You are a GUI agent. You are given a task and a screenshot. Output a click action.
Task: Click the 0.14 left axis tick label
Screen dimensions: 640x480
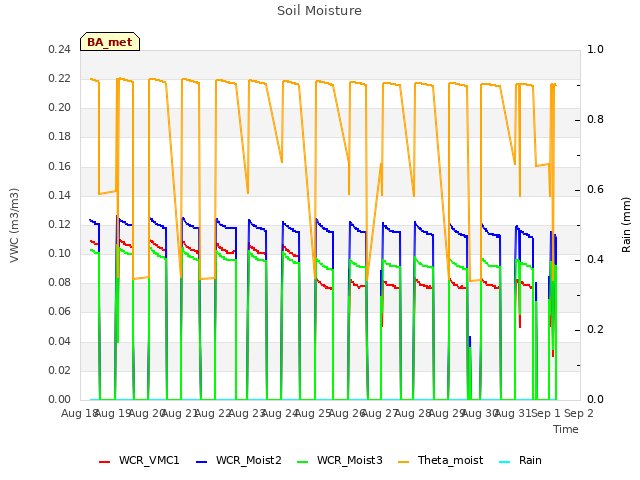(59, 195)
